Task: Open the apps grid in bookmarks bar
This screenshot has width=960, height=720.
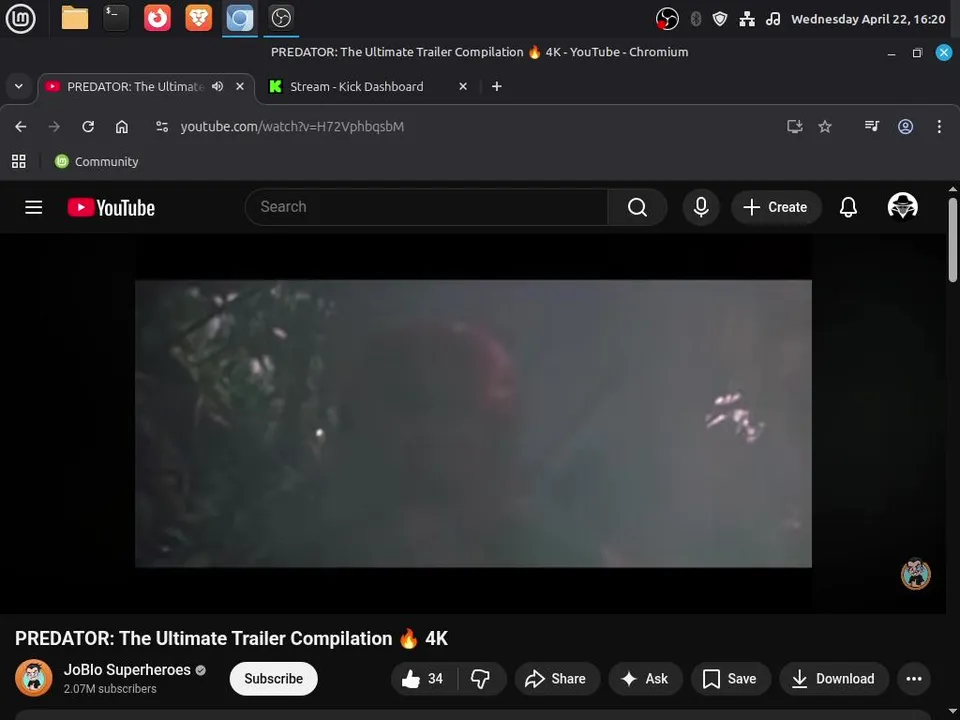Action: (x=19, y=162)
